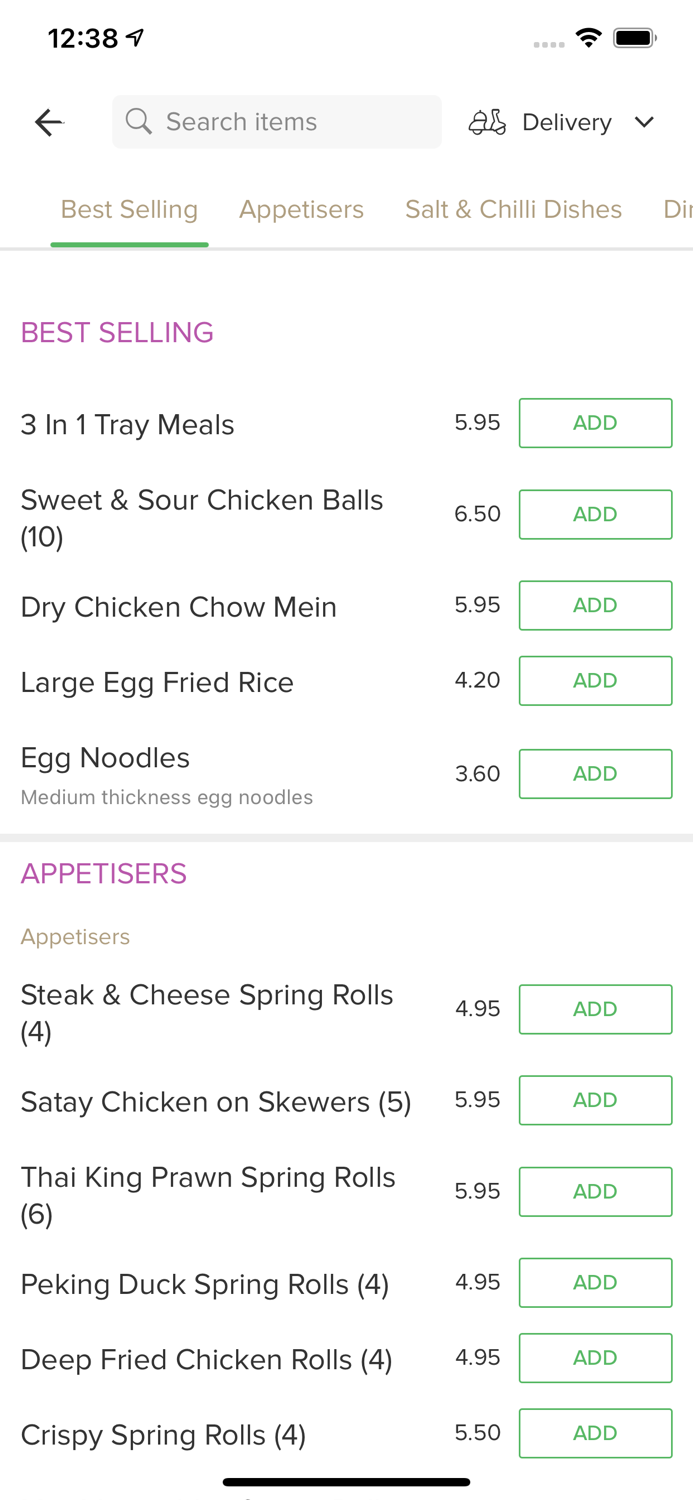This screenshot has height=1500, width=693.
Task: Switch to the Appetisers tab
Action: [302, 209]
